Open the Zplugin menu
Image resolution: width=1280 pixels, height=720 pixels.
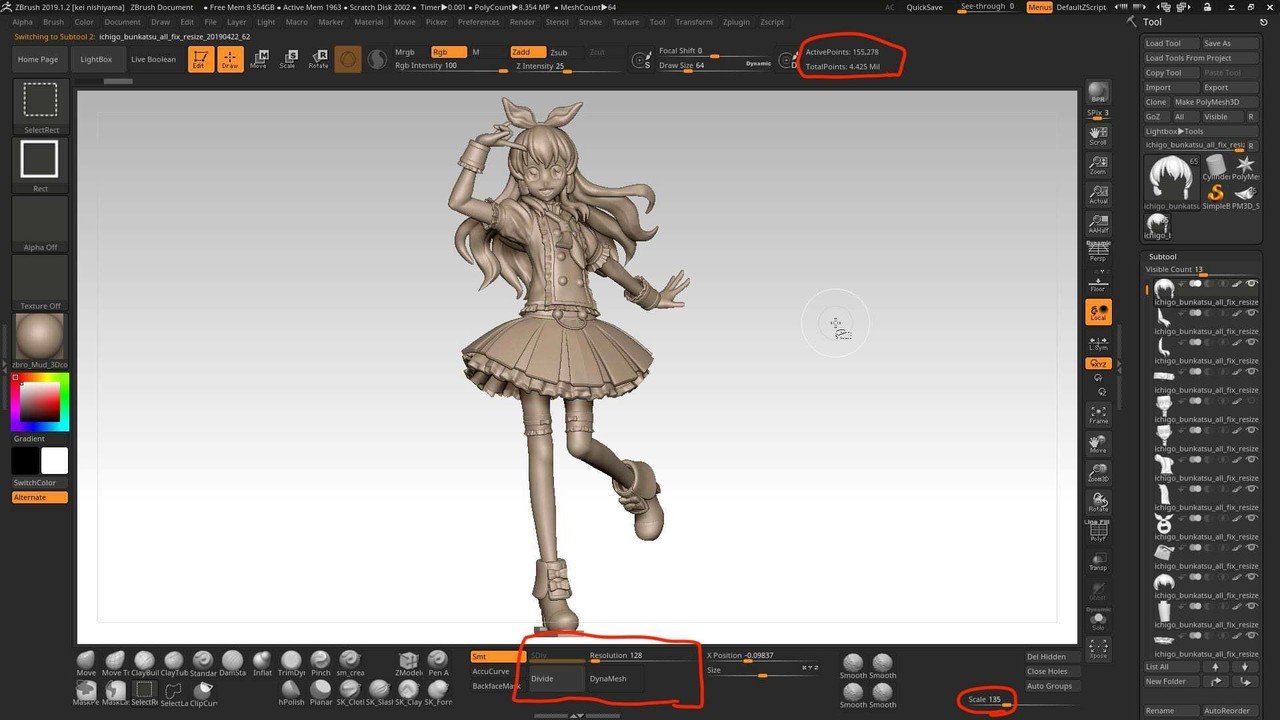pos(736,21)
